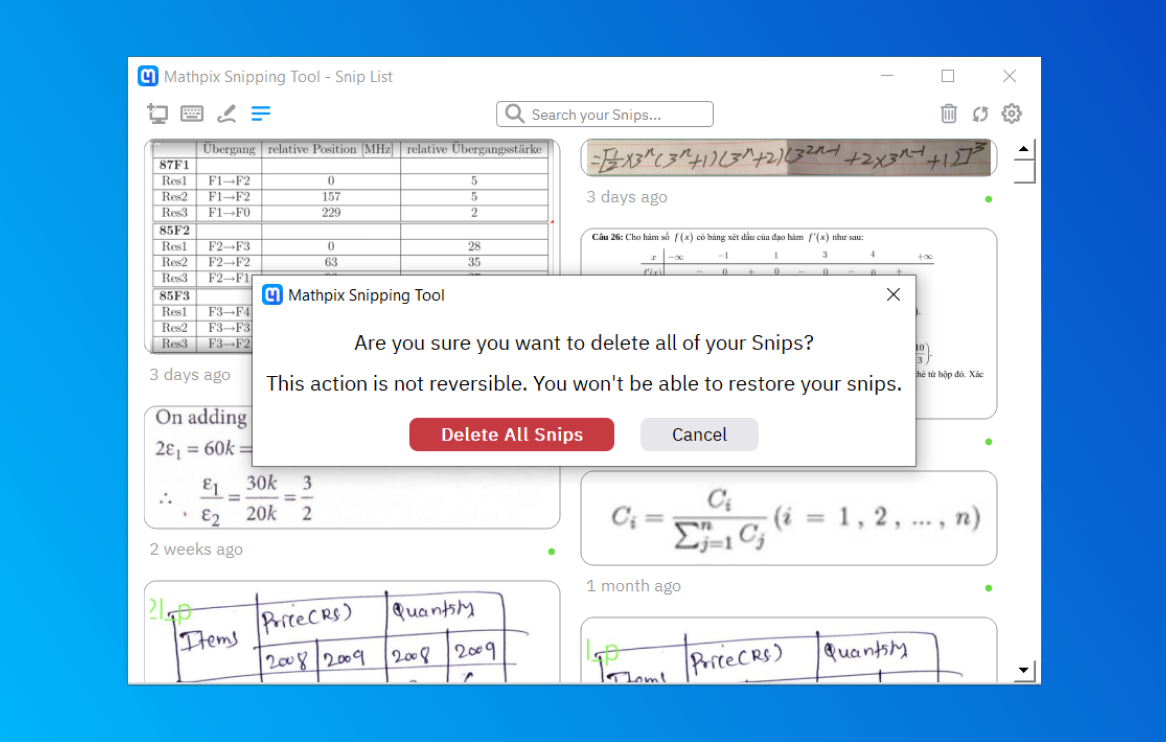Confirm with Delete All Snips button
1166x742 pixels.
(512, 434)
